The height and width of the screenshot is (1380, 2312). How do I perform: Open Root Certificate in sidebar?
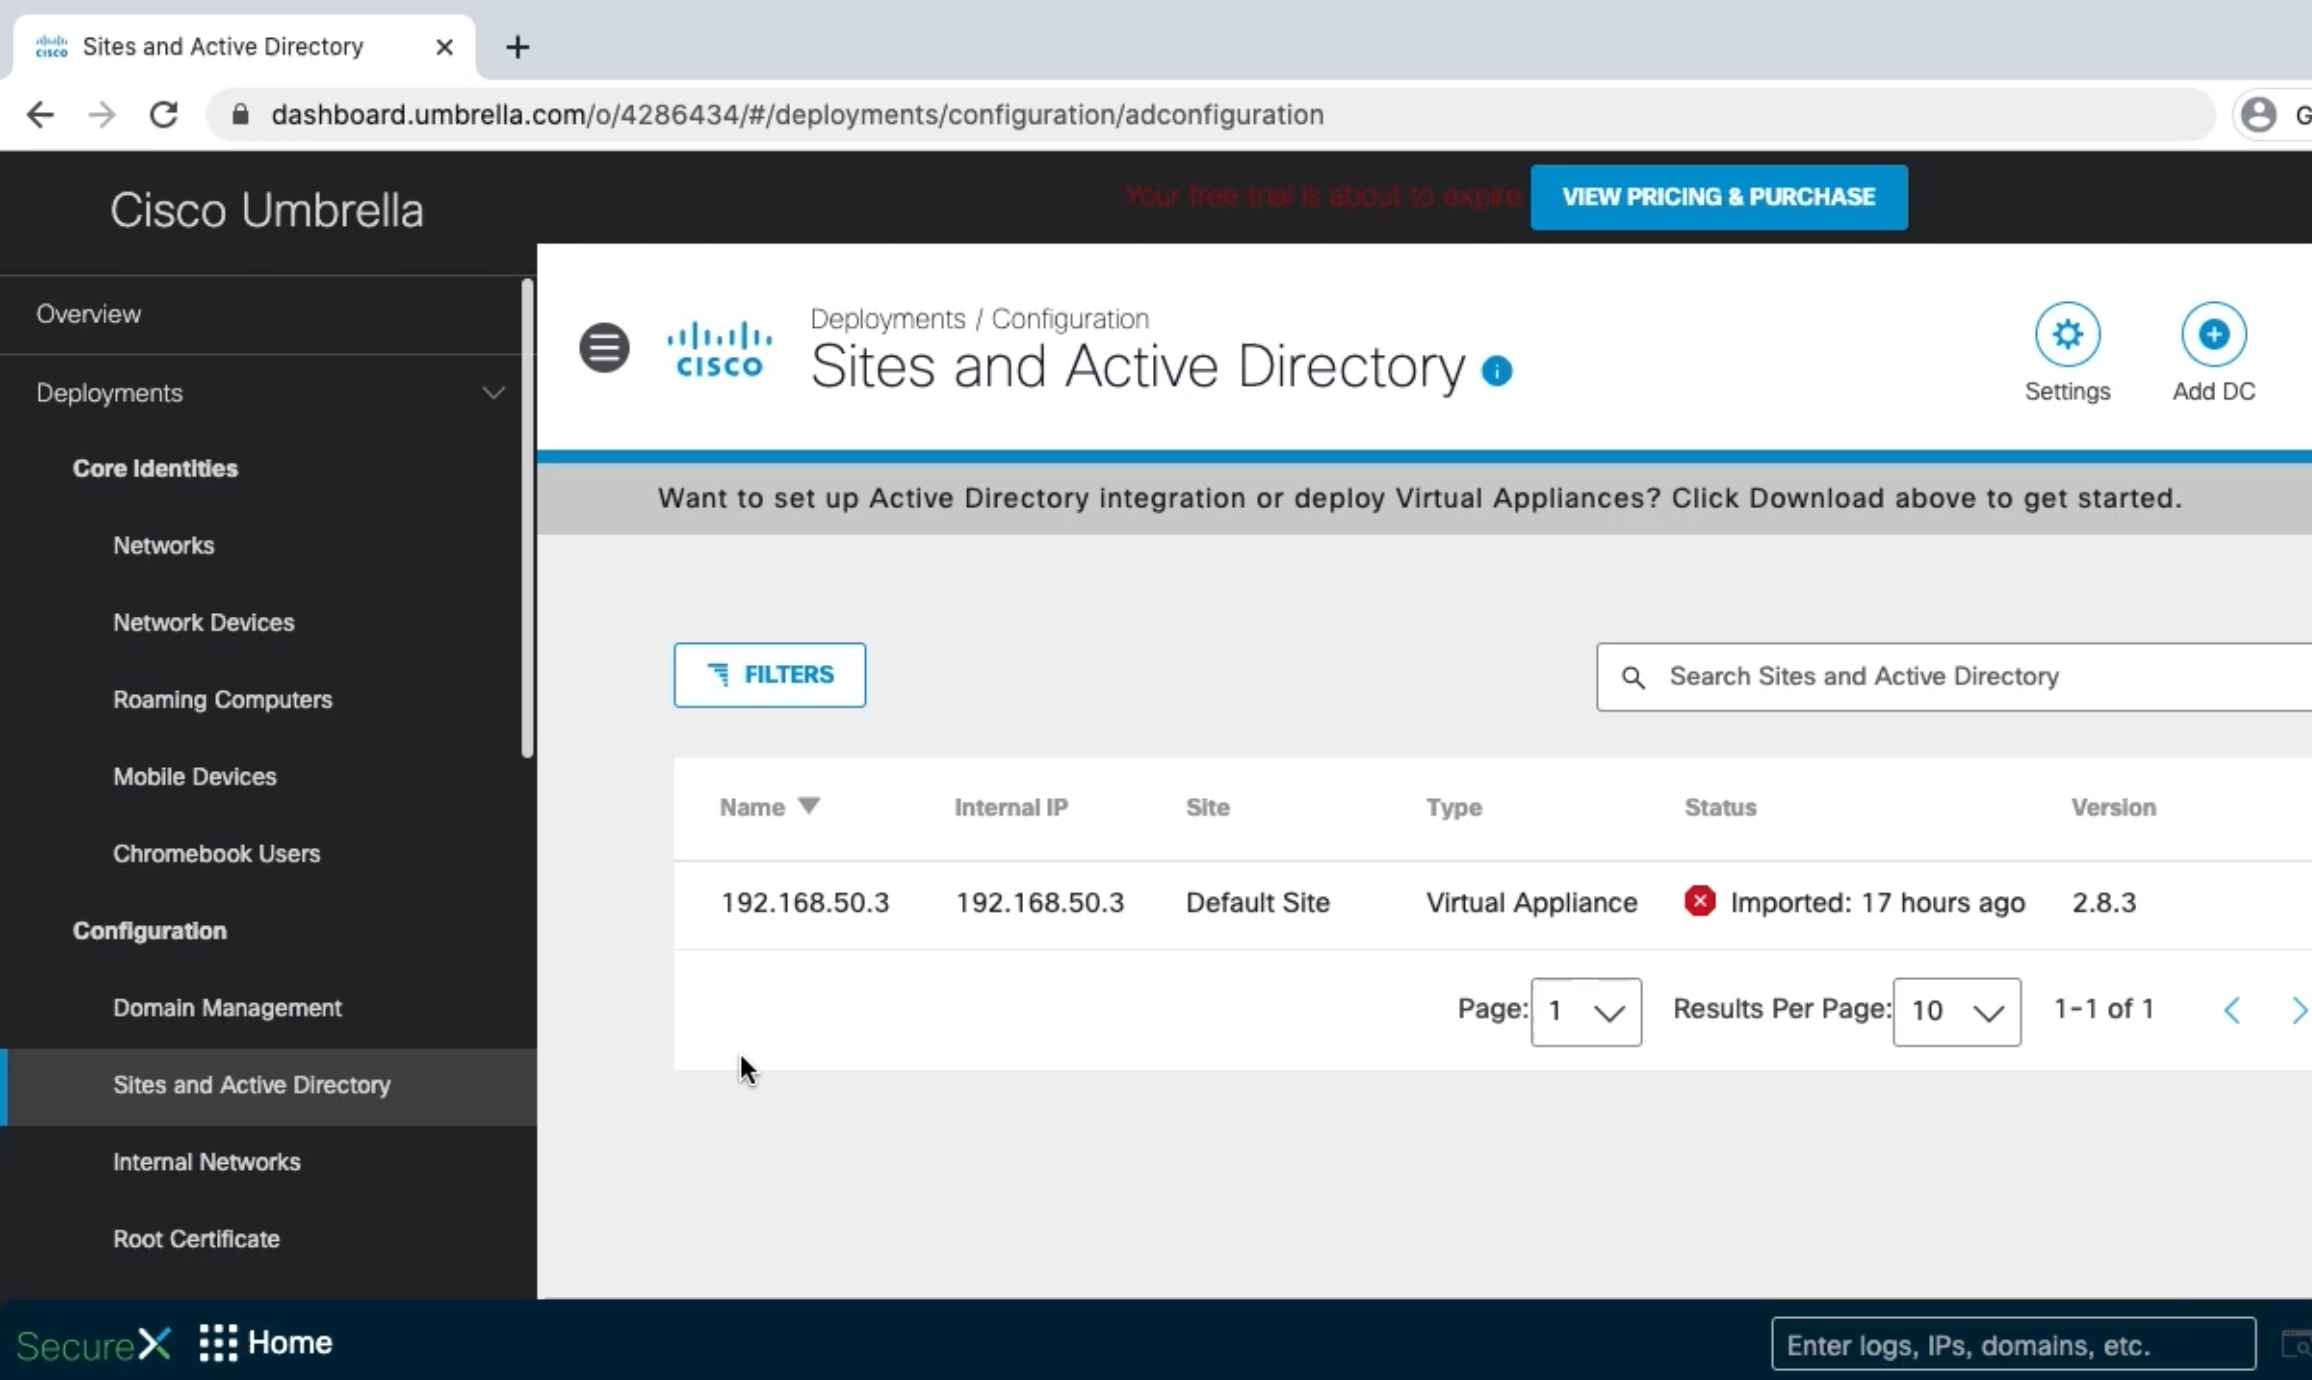point(196,1238)
